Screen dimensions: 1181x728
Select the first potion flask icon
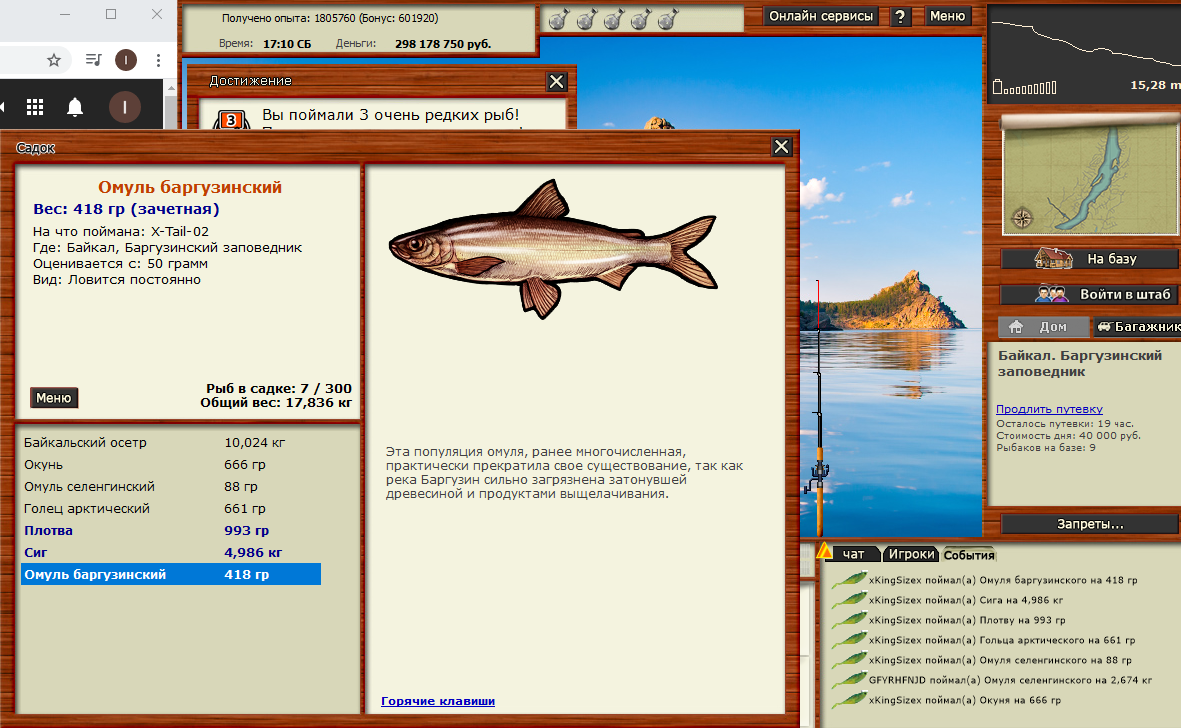(x=559, y=19)
